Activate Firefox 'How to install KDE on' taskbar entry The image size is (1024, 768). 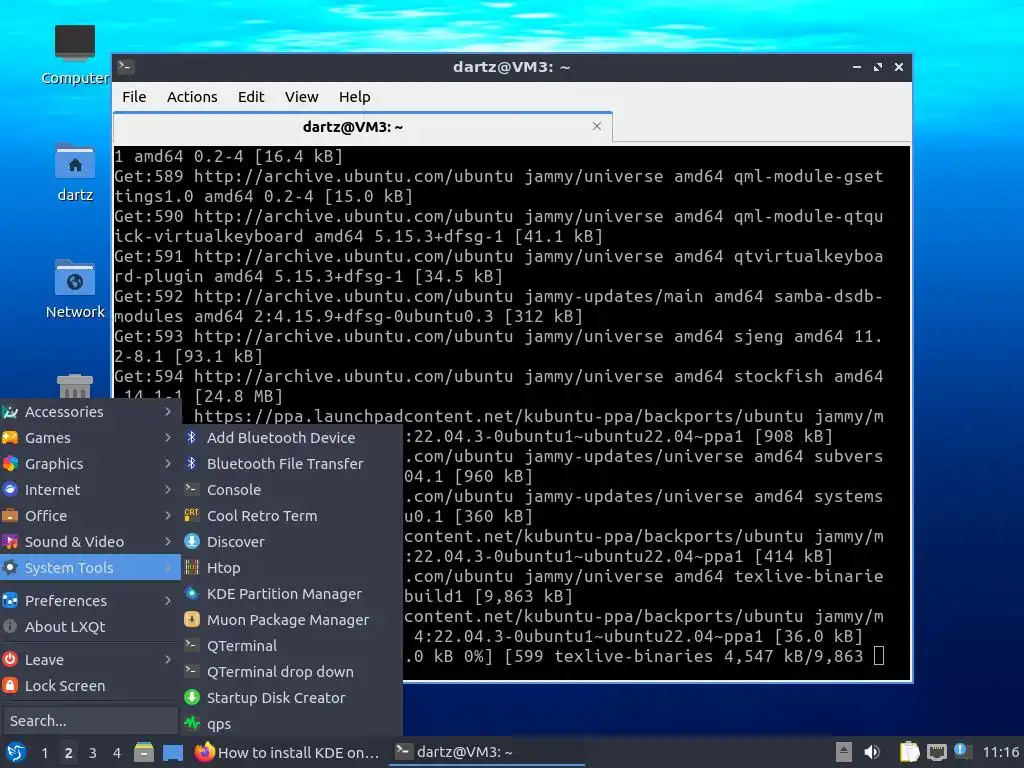pos(288,752)
